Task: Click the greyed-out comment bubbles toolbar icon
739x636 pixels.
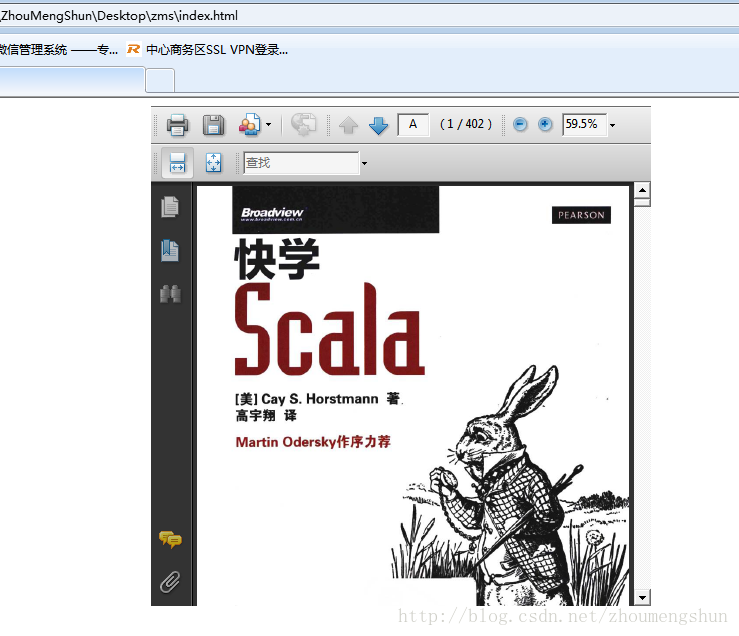Action: tap(303, 125)
